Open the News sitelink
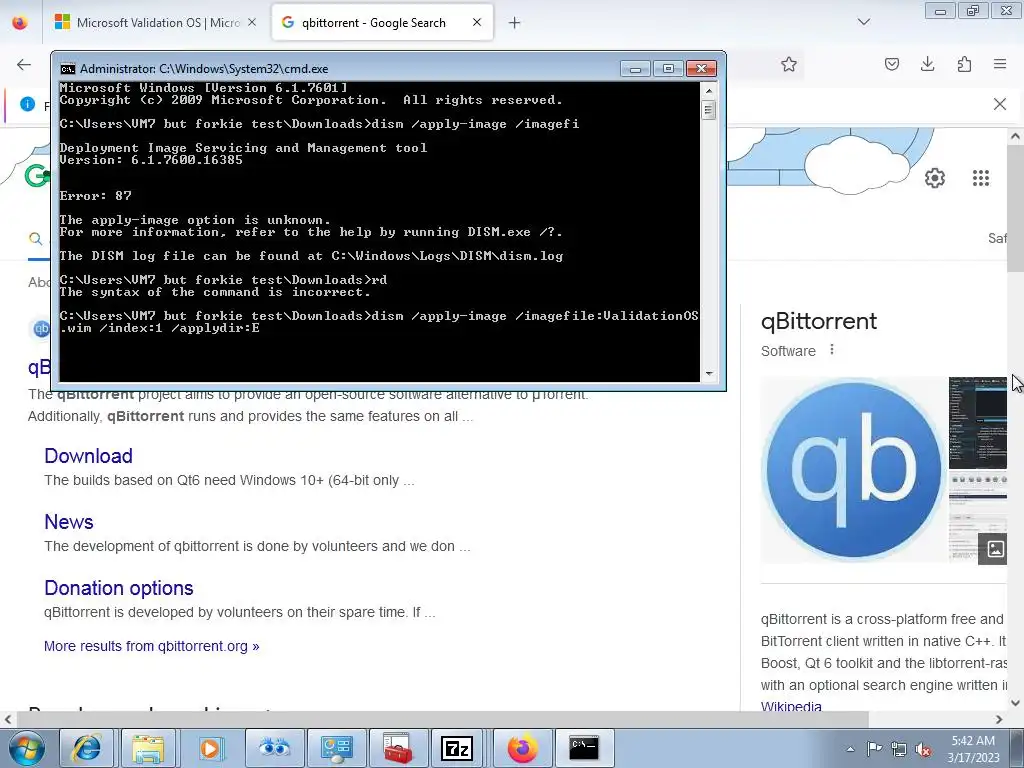The width and height of the screenshot is (1024, 768). [69, 522]
